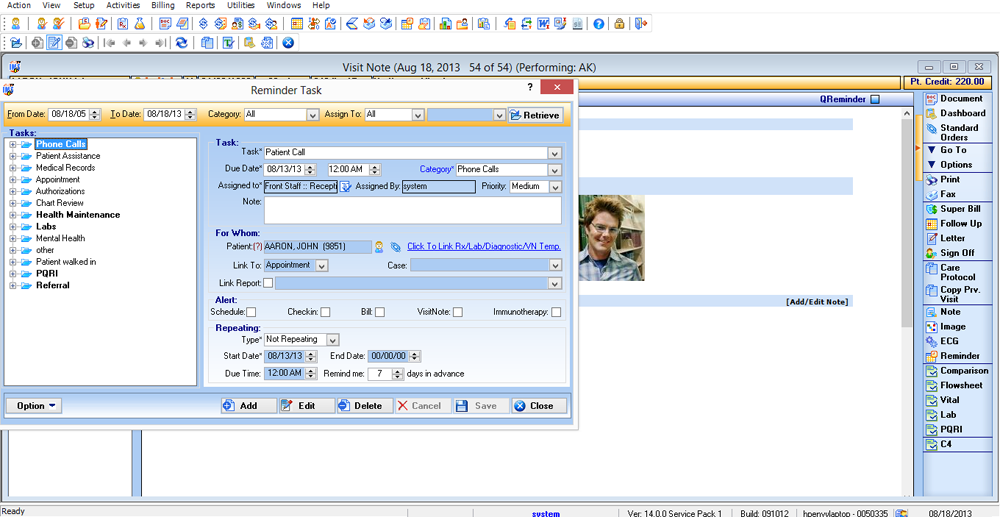Viewport: 1000px width, 517px height.
Task: Click the first-record navigation arrow icon
Action: pos(110,43)
